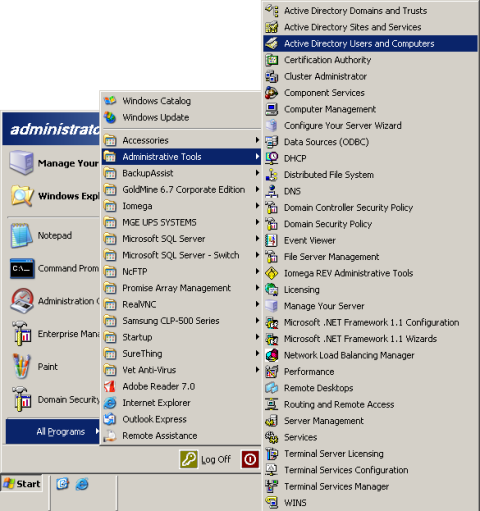Open Active Directory Sites and Services

(370, 27)
